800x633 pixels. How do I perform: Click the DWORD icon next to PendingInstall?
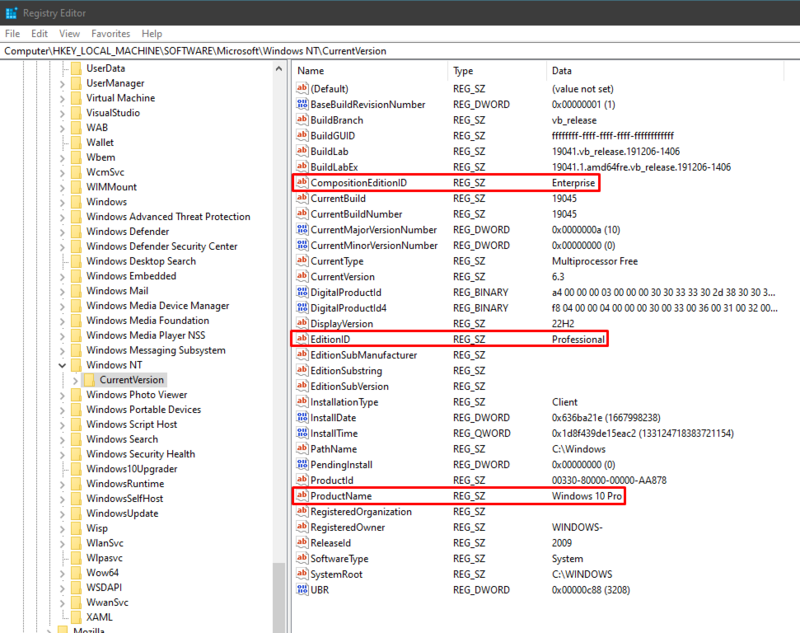coord(302,465)
